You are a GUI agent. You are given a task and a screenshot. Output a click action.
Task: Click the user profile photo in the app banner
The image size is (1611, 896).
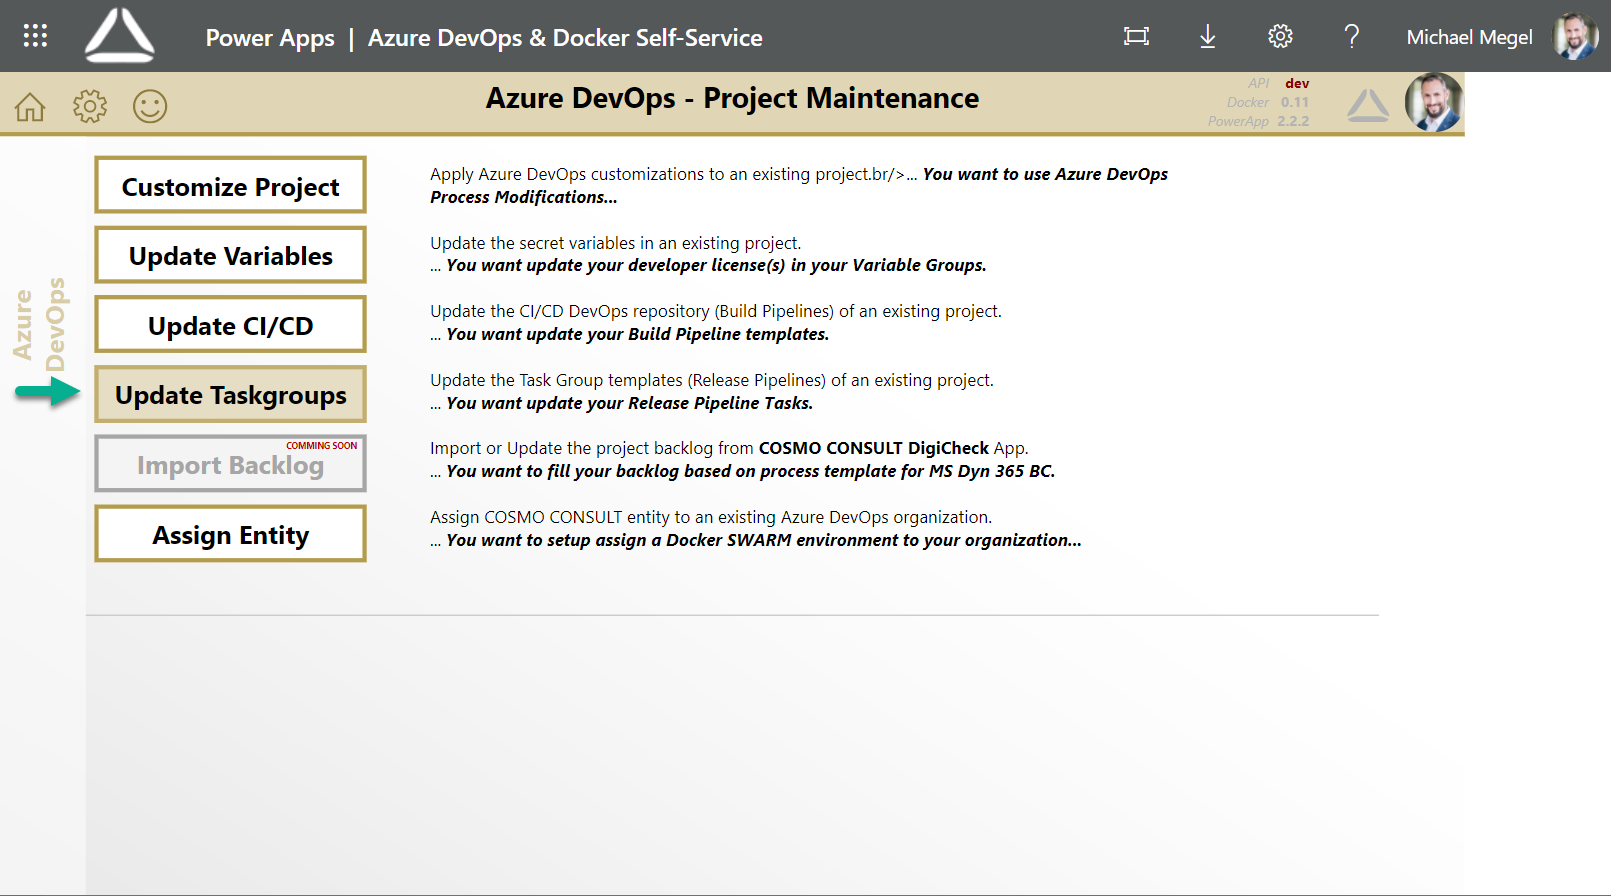coord(1434,102)
